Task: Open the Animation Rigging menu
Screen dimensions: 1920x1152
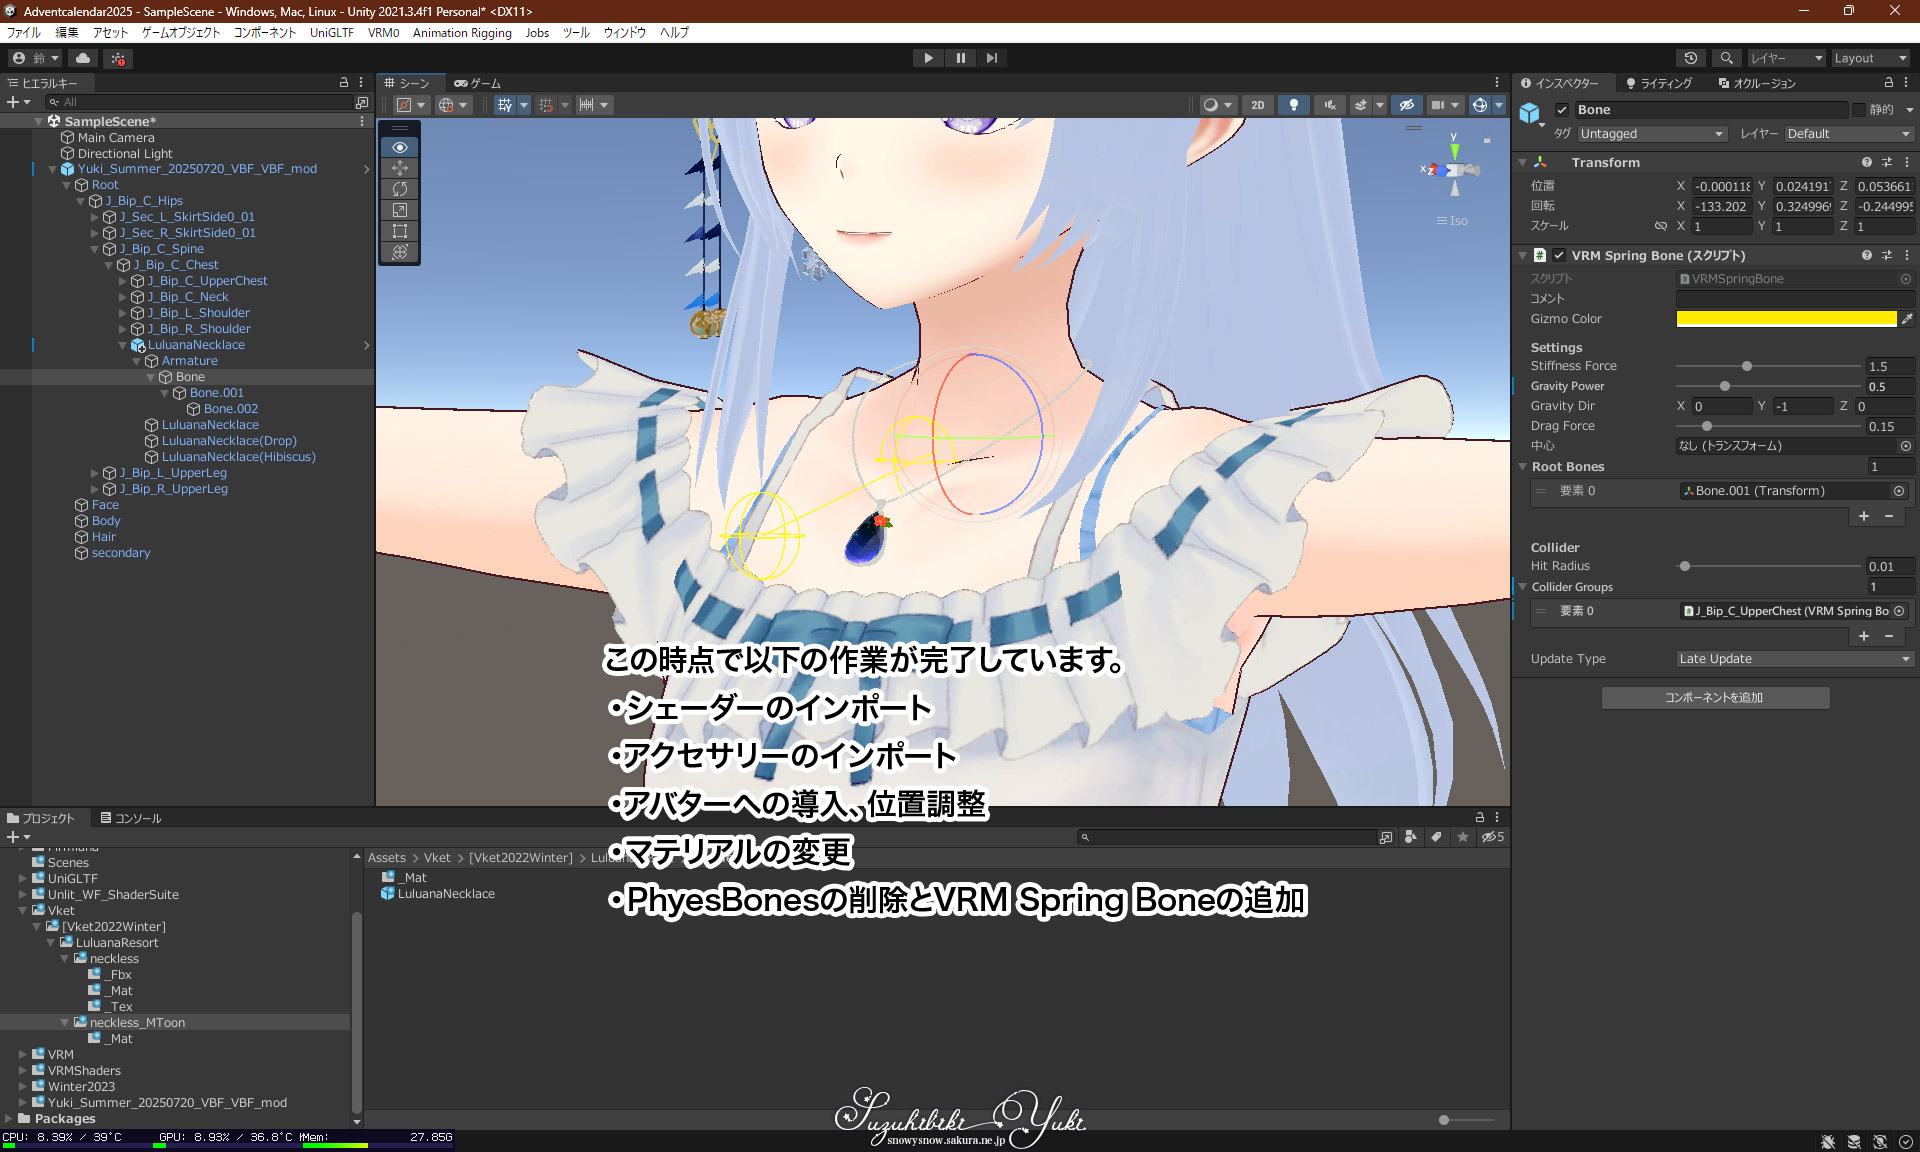Action: pos(462,33)
